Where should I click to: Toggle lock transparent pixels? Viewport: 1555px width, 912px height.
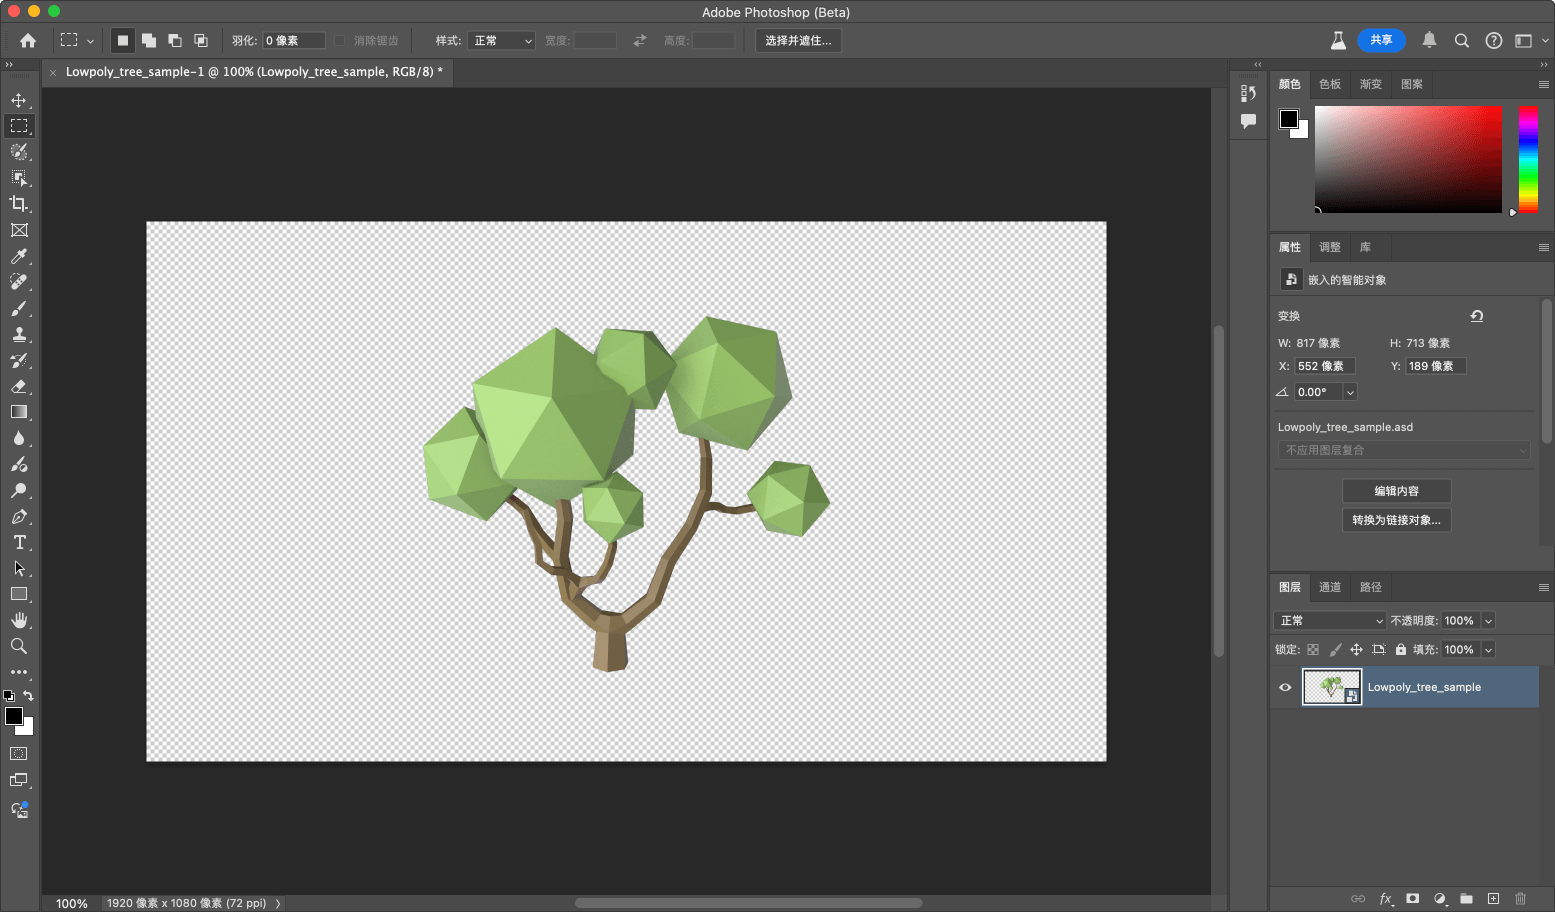[x=1313, y=649]
